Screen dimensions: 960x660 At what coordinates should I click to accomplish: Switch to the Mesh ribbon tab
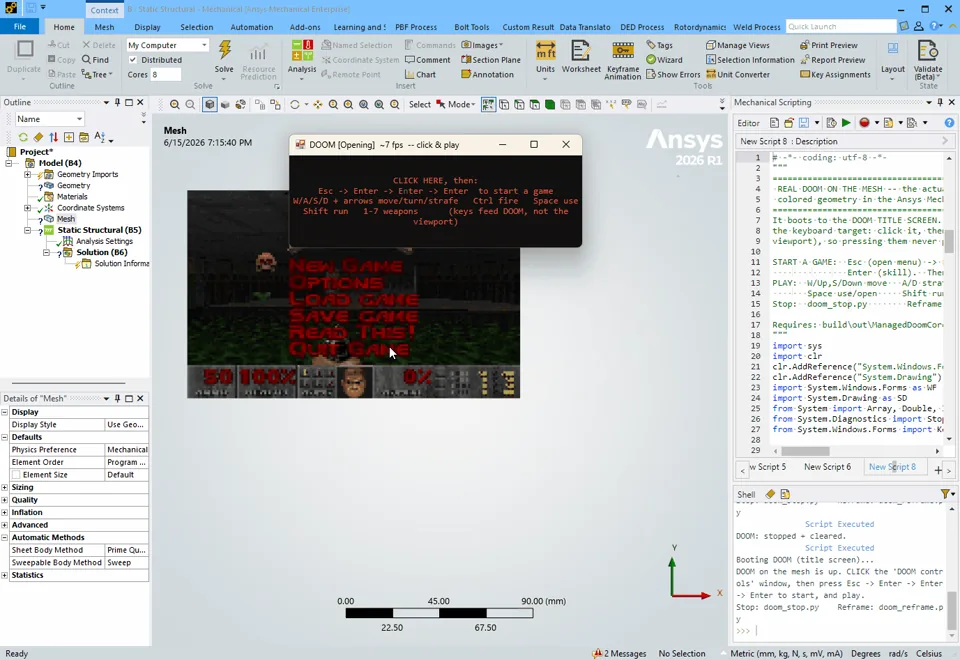tap(104, 27)
